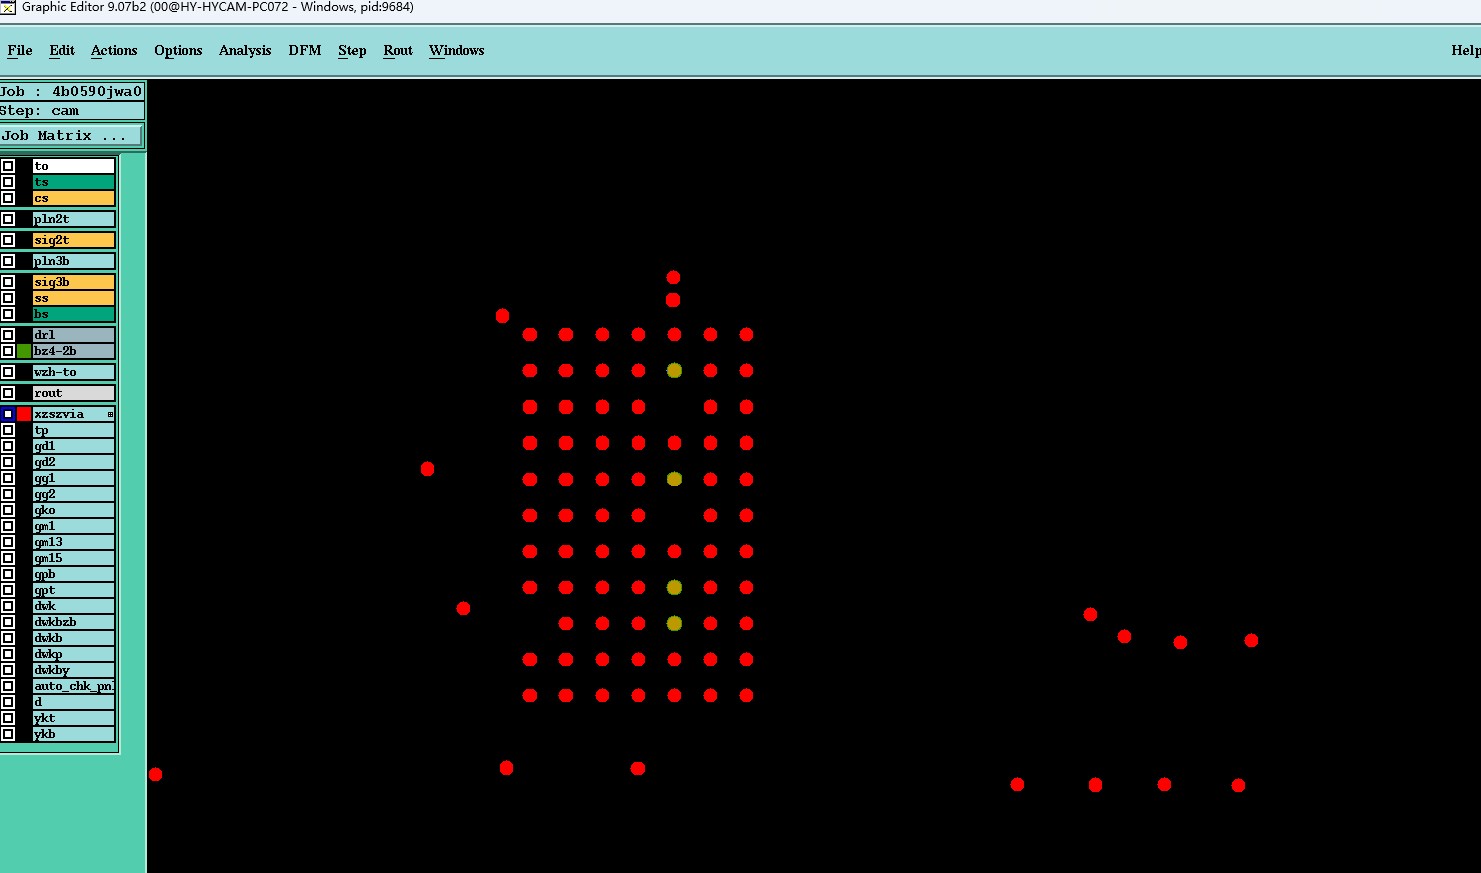The height and width of the screenshot is (873, 1481).
Task: Toggle the ykb layer checkbox
Action: pyautogui.click(x=8, y=734)
